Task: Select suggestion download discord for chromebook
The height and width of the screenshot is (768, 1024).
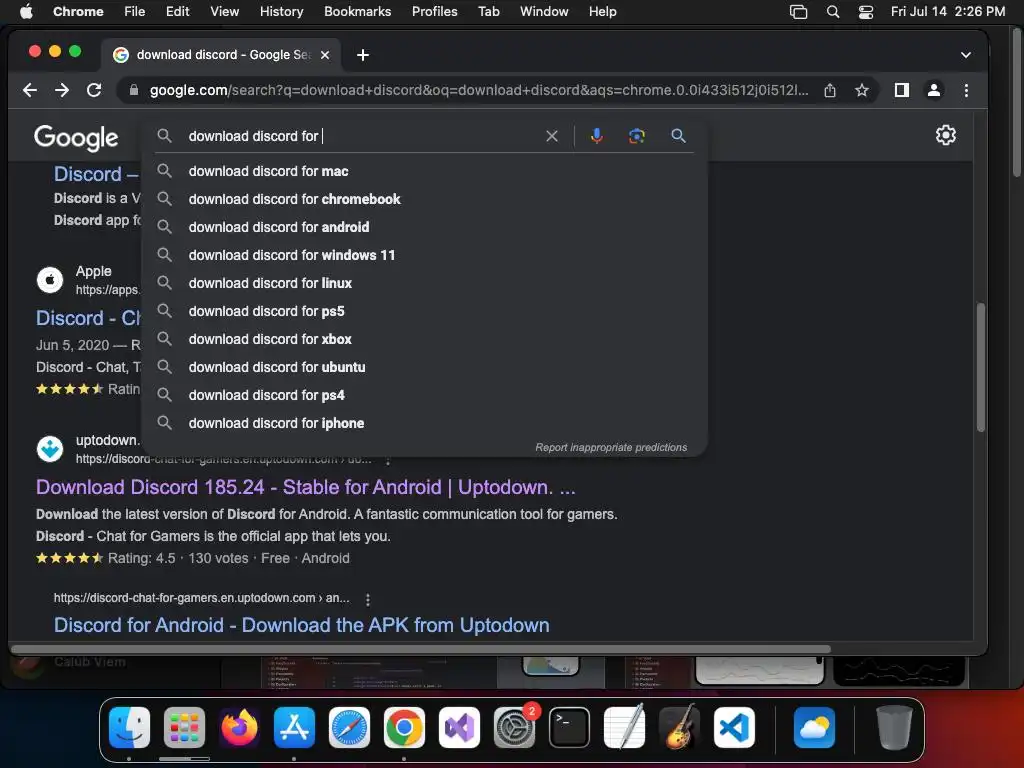Action: [x=424, y=199]
